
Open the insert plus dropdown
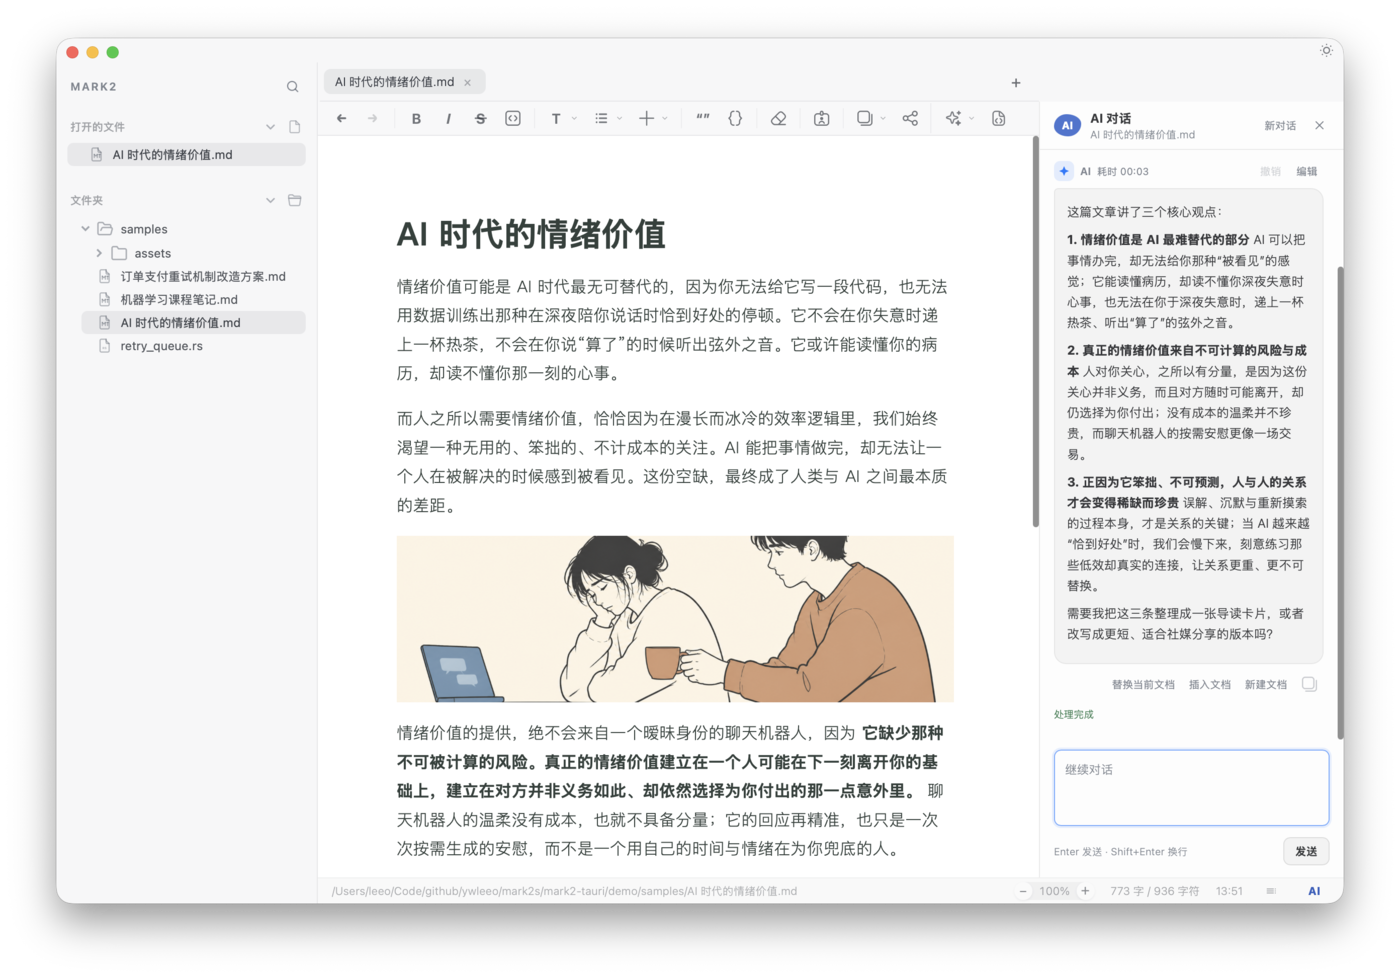(653, 118)
